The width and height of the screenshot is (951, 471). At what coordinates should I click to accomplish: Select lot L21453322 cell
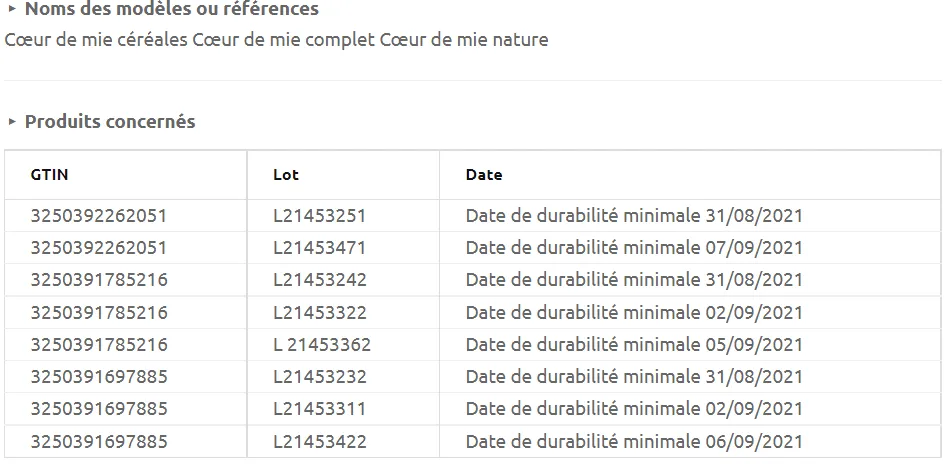pyautogui.click(x=320, y=313)
